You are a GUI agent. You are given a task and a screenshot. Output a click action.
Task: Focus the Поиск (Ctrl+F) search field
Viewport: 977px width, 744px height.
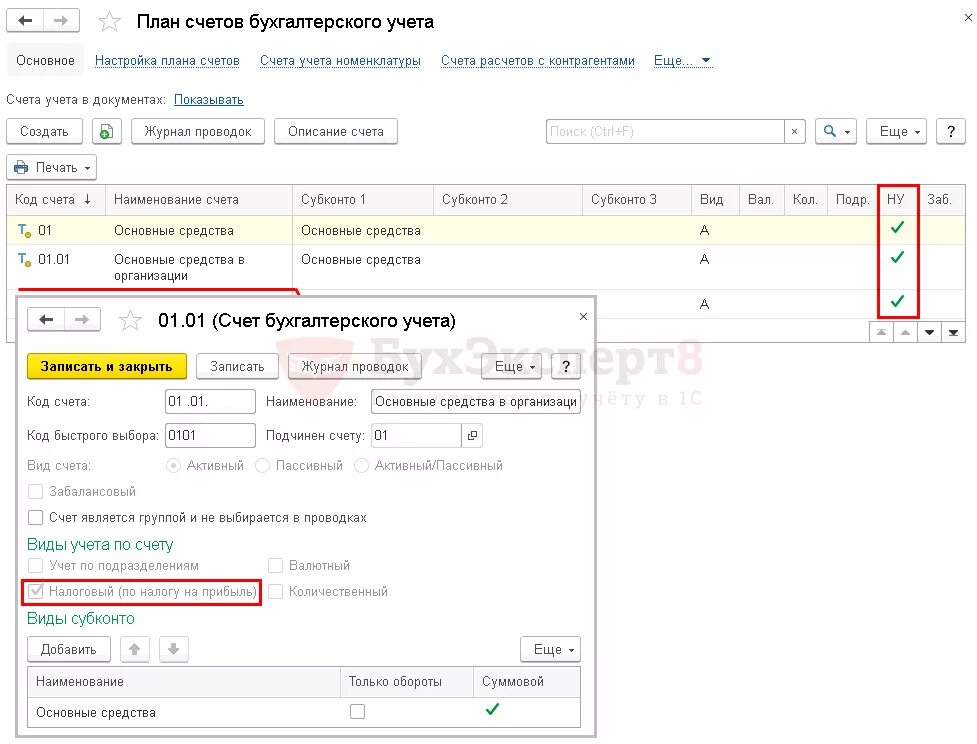665,131
